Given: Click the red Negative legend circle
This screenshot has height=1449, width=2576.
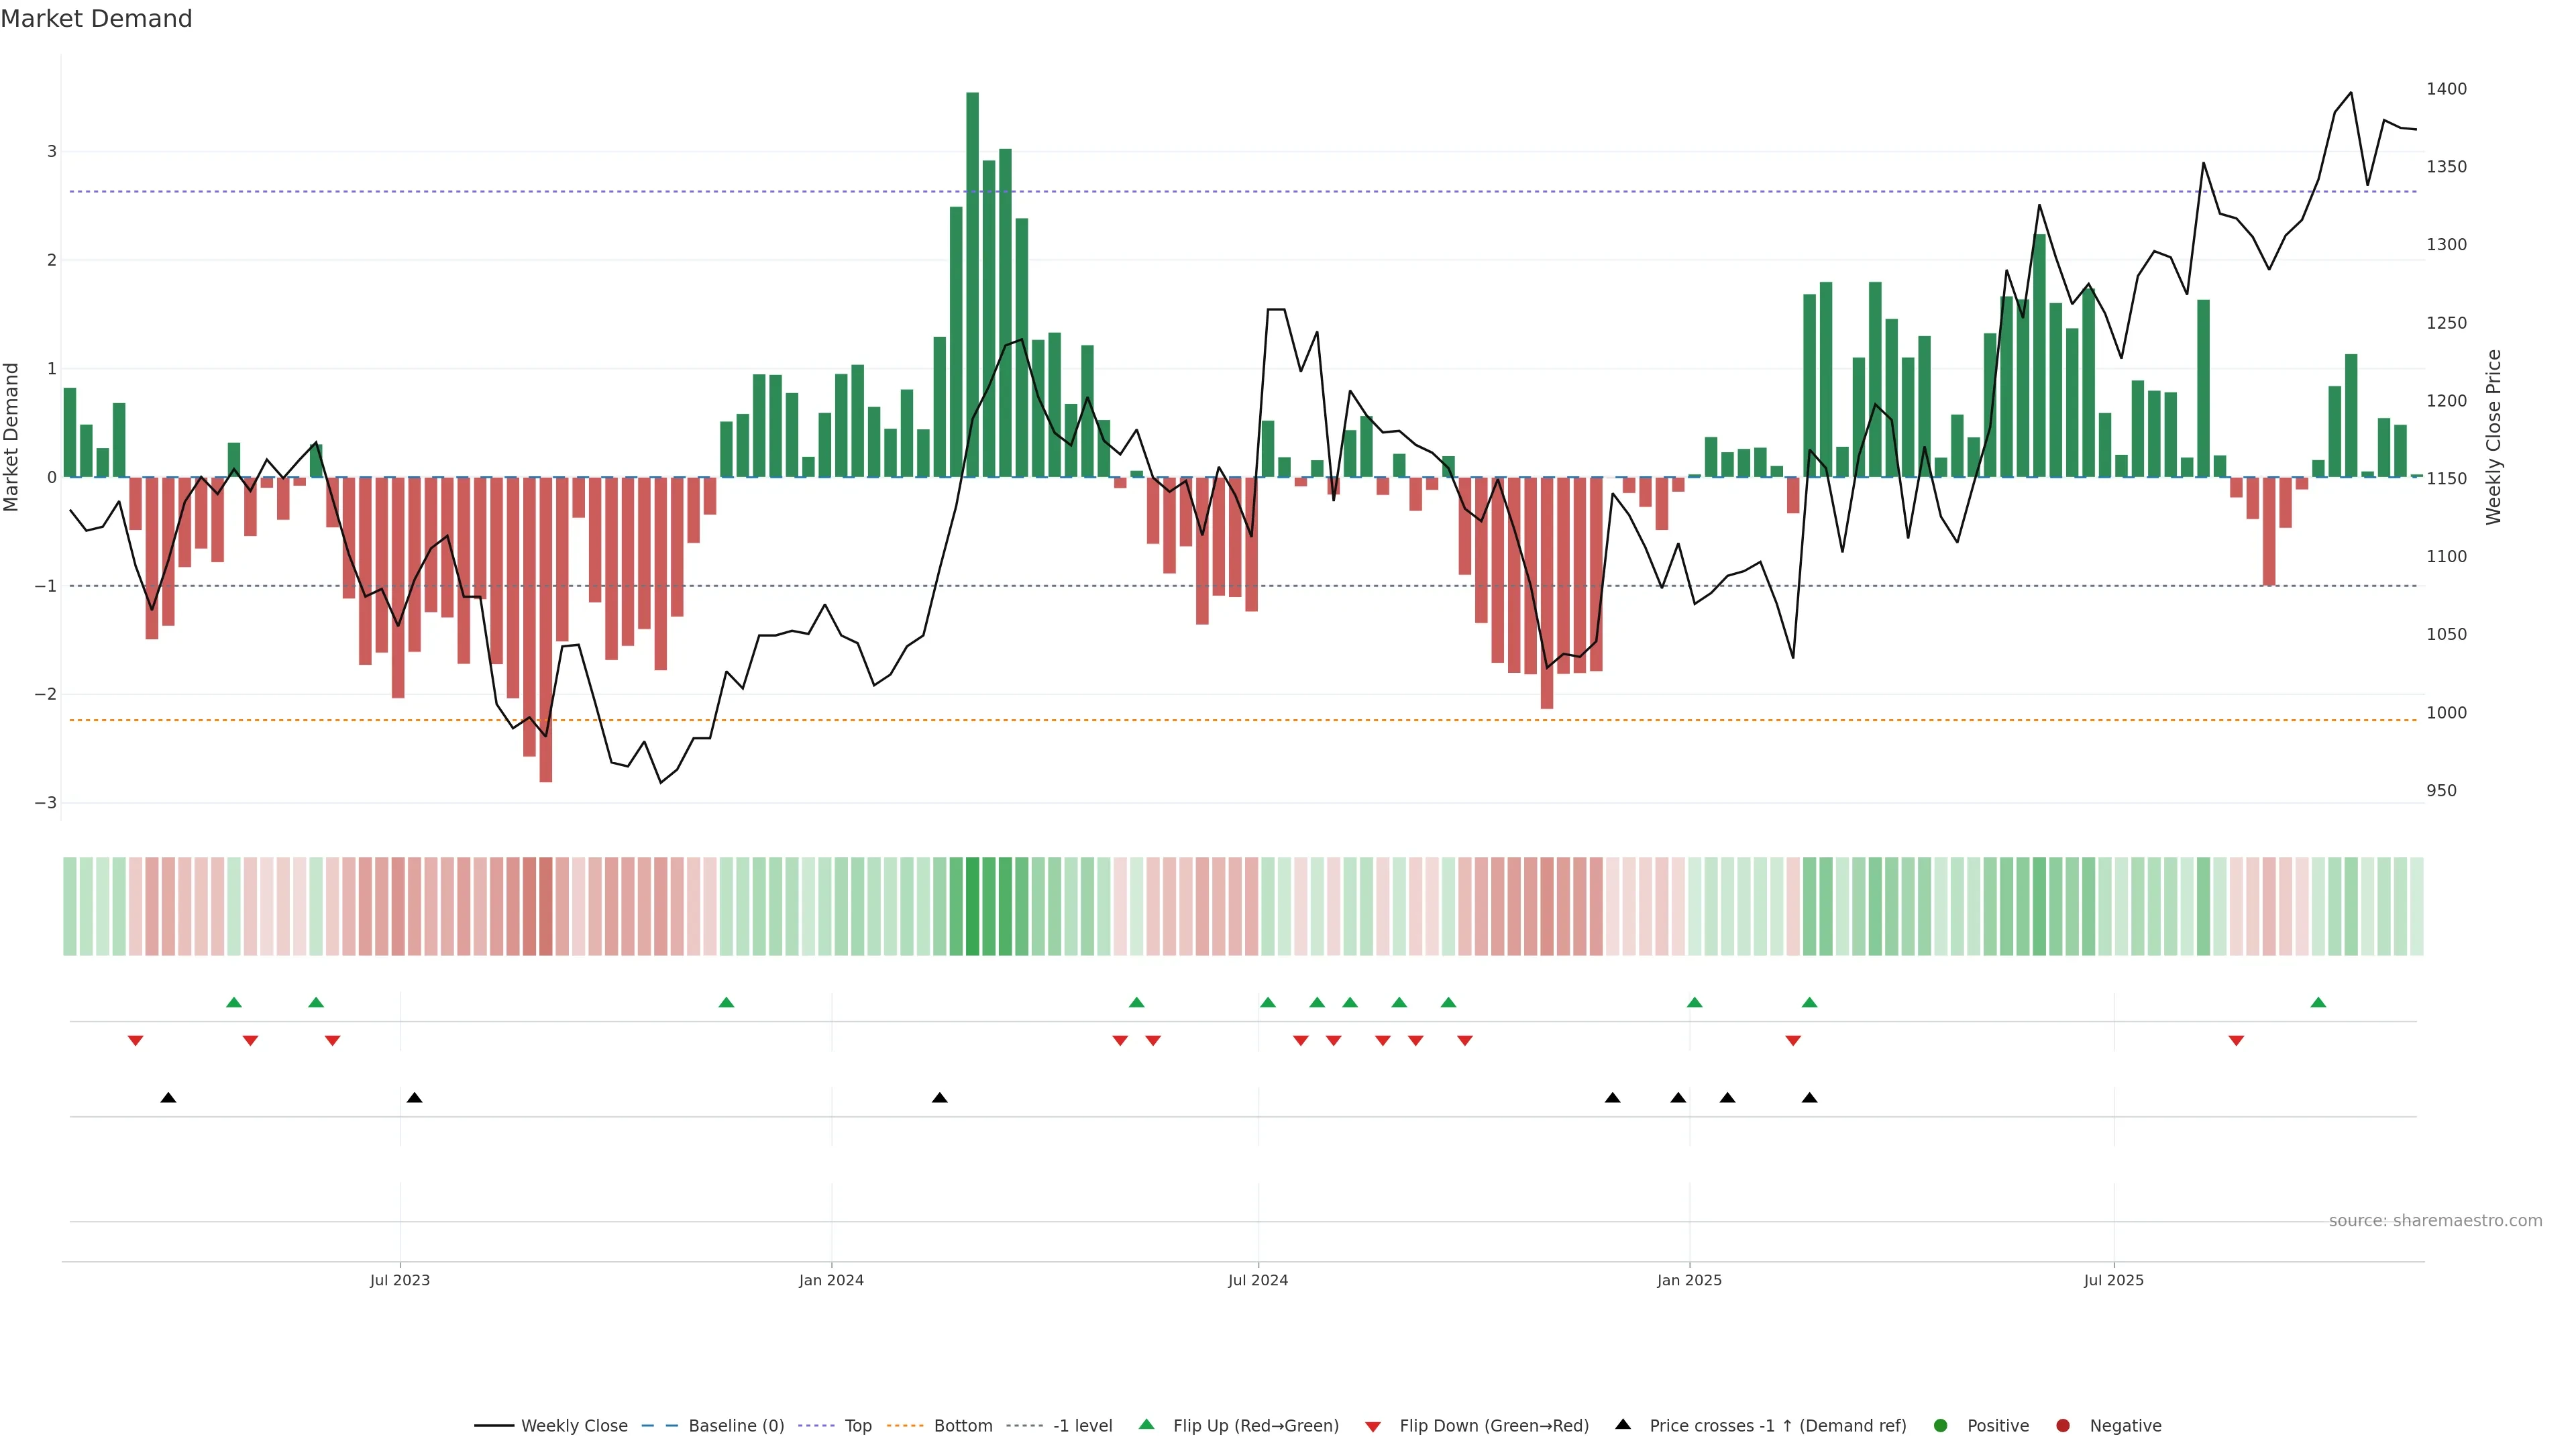Looking at the screenshot, I should pos(2062,1425).
